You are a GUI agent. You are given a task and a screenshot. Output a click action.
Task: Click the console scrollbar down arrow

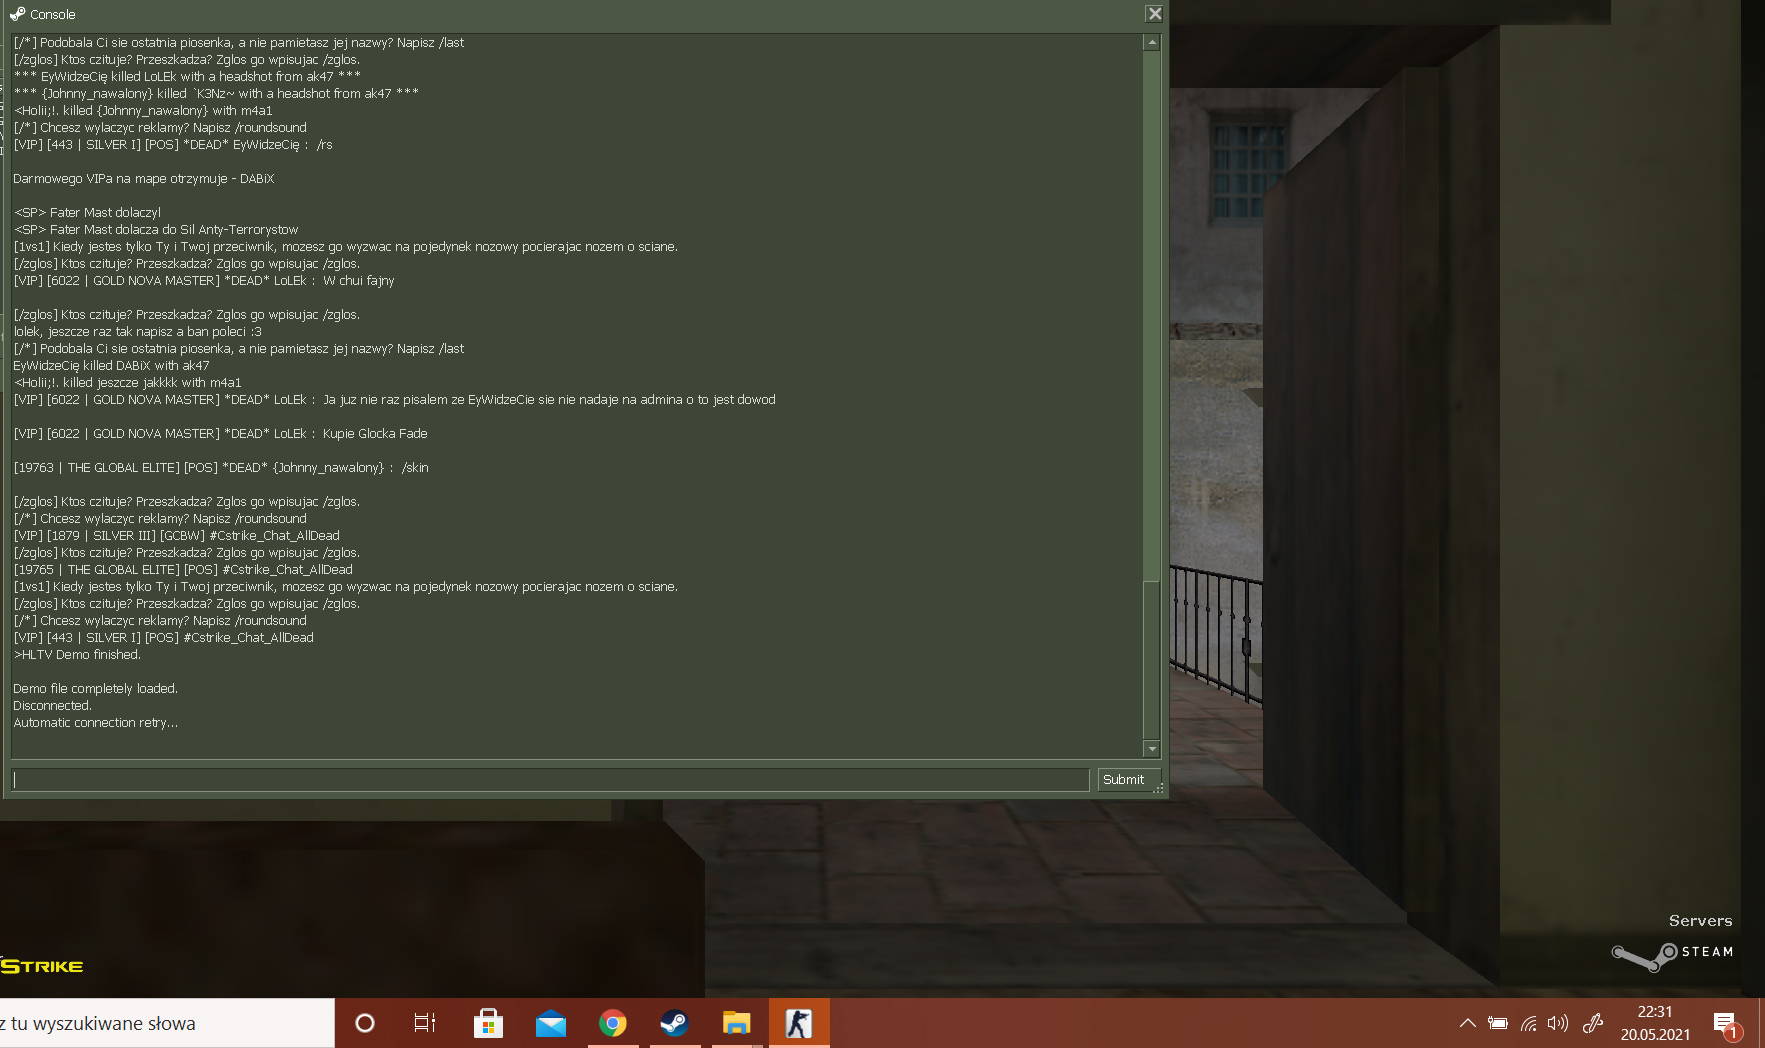[x=1152, y=749]
